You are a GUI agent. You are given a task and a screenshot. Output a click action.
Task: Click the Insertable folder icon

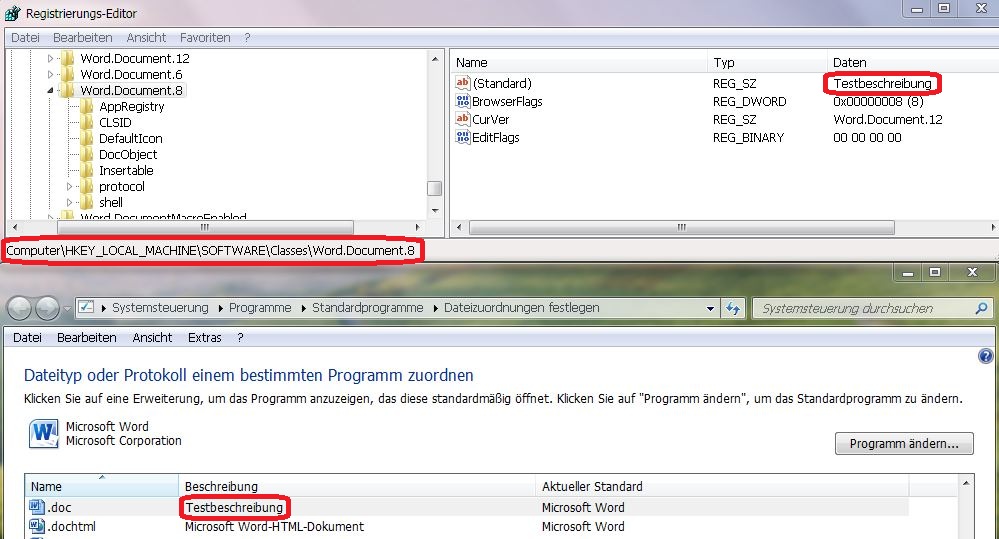(87, 170)
